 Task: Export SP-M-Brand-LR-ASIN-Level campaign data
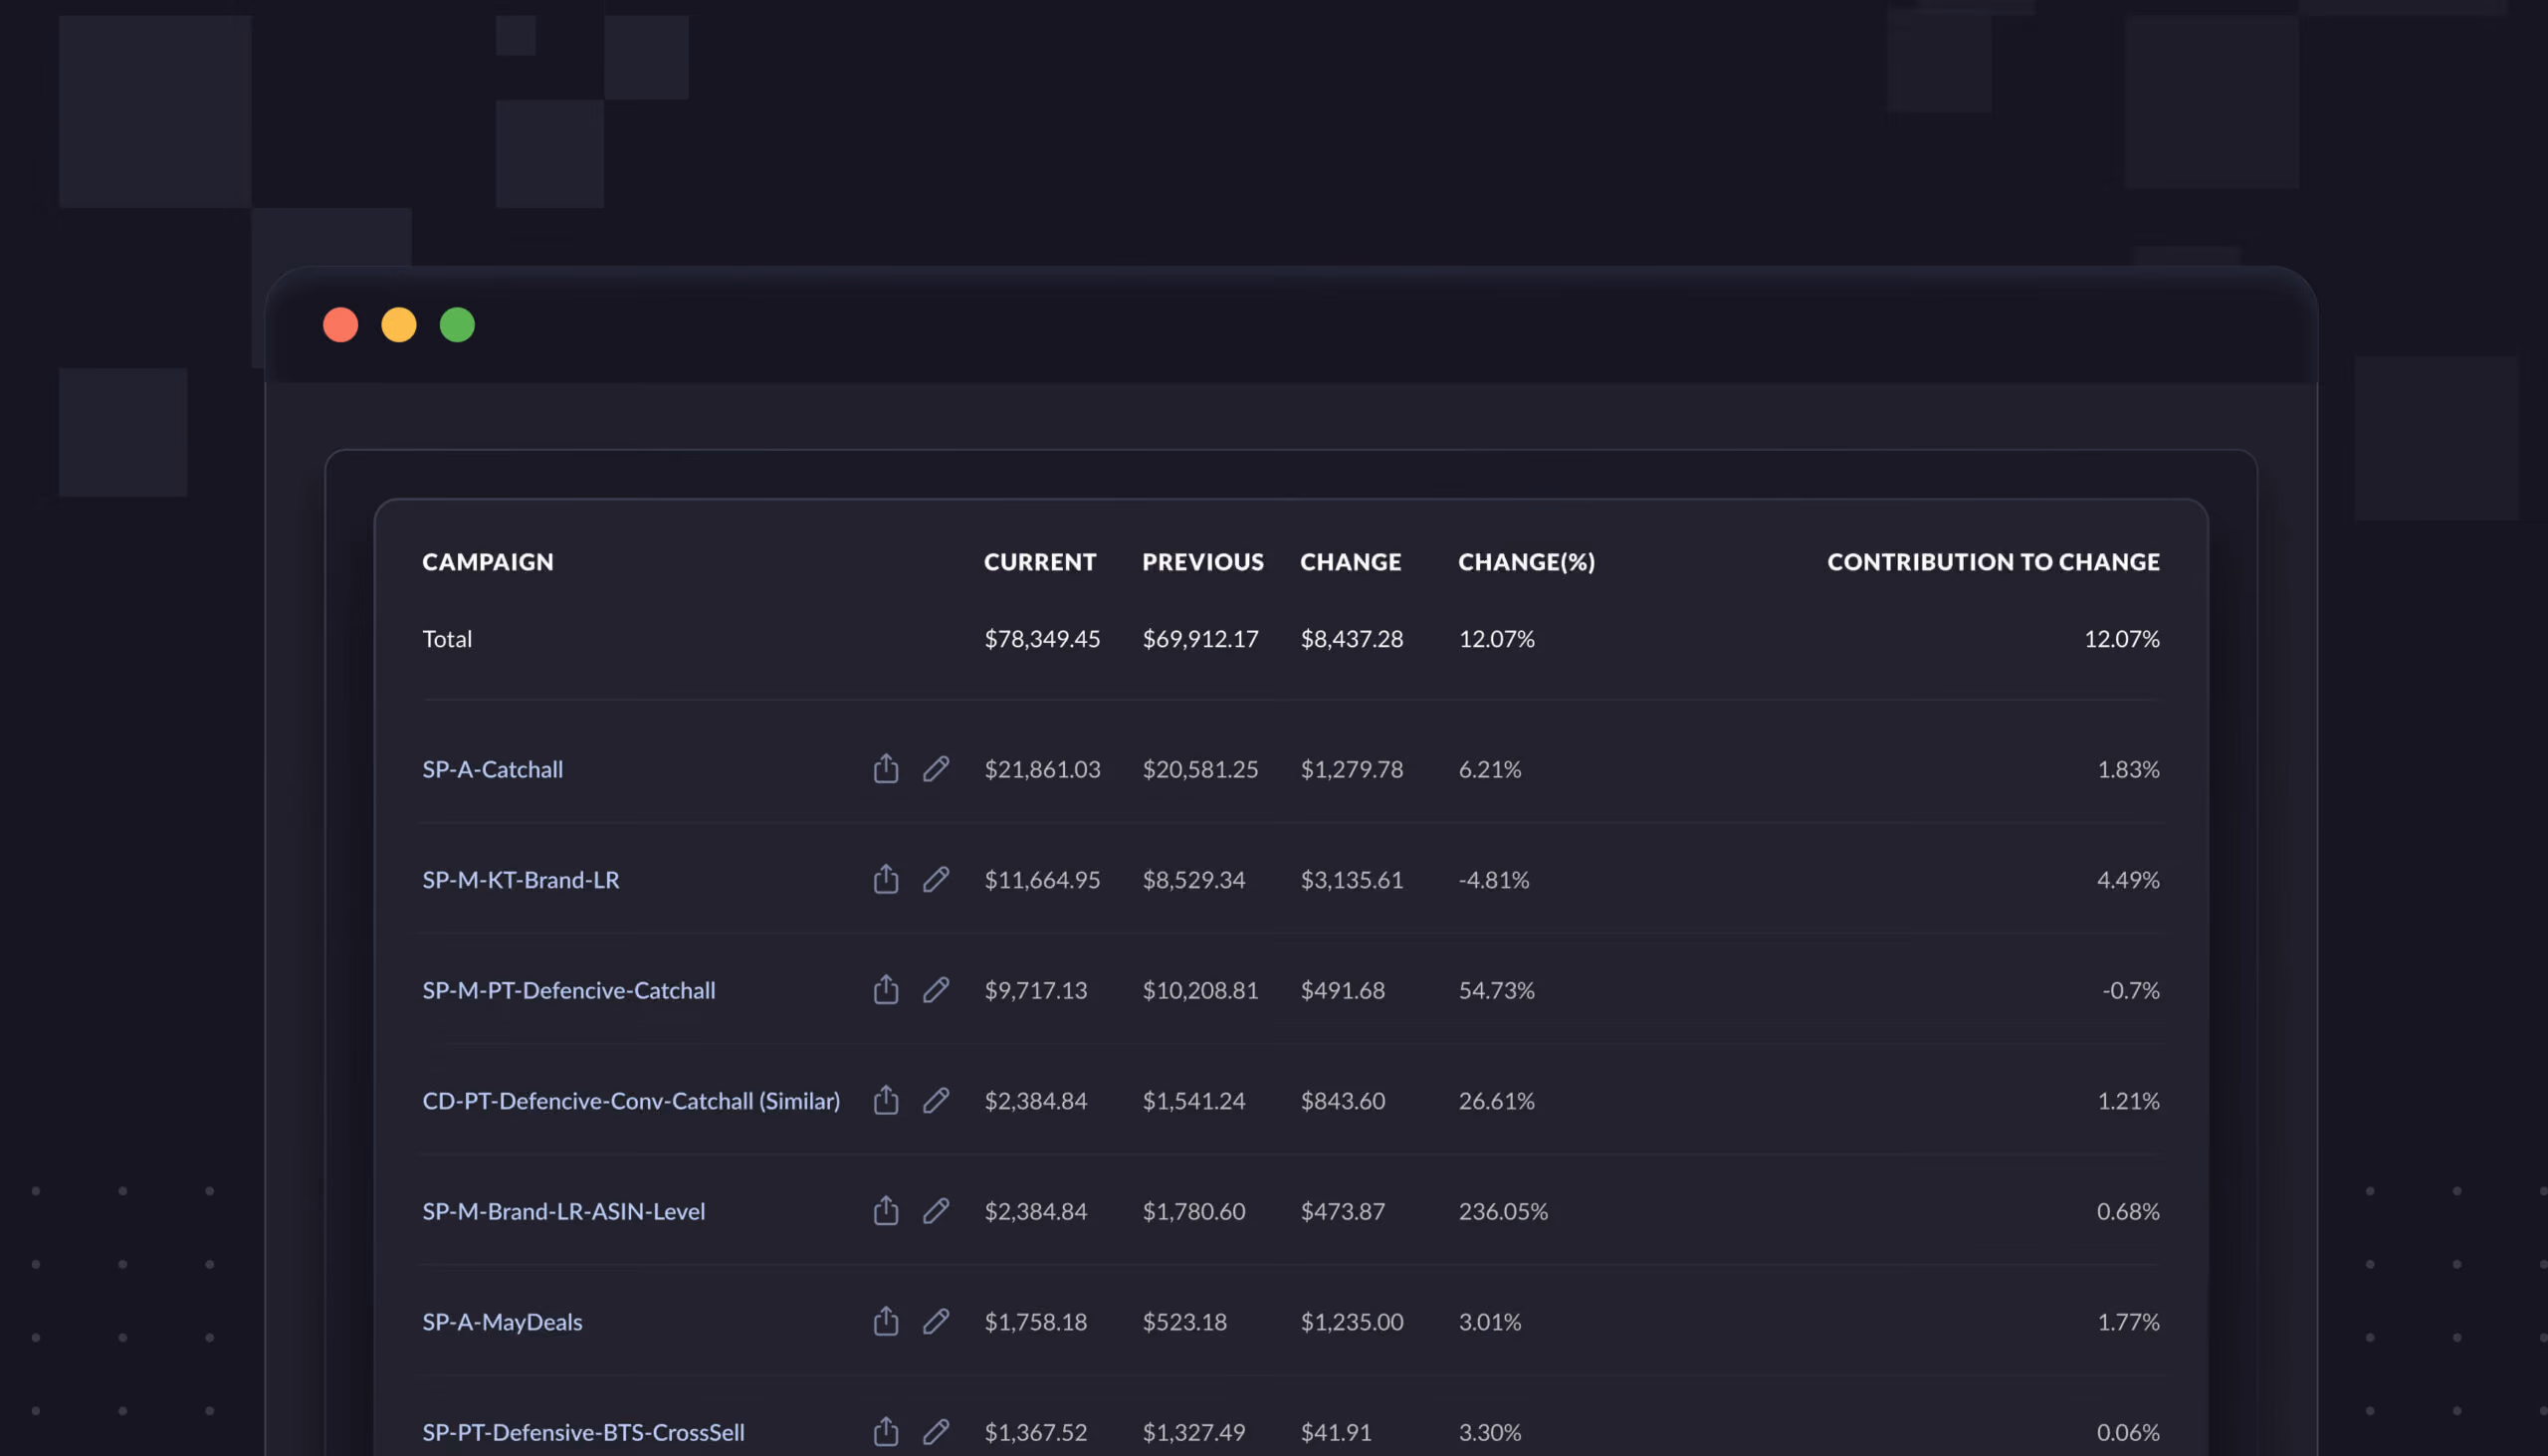coord(885,1210)
